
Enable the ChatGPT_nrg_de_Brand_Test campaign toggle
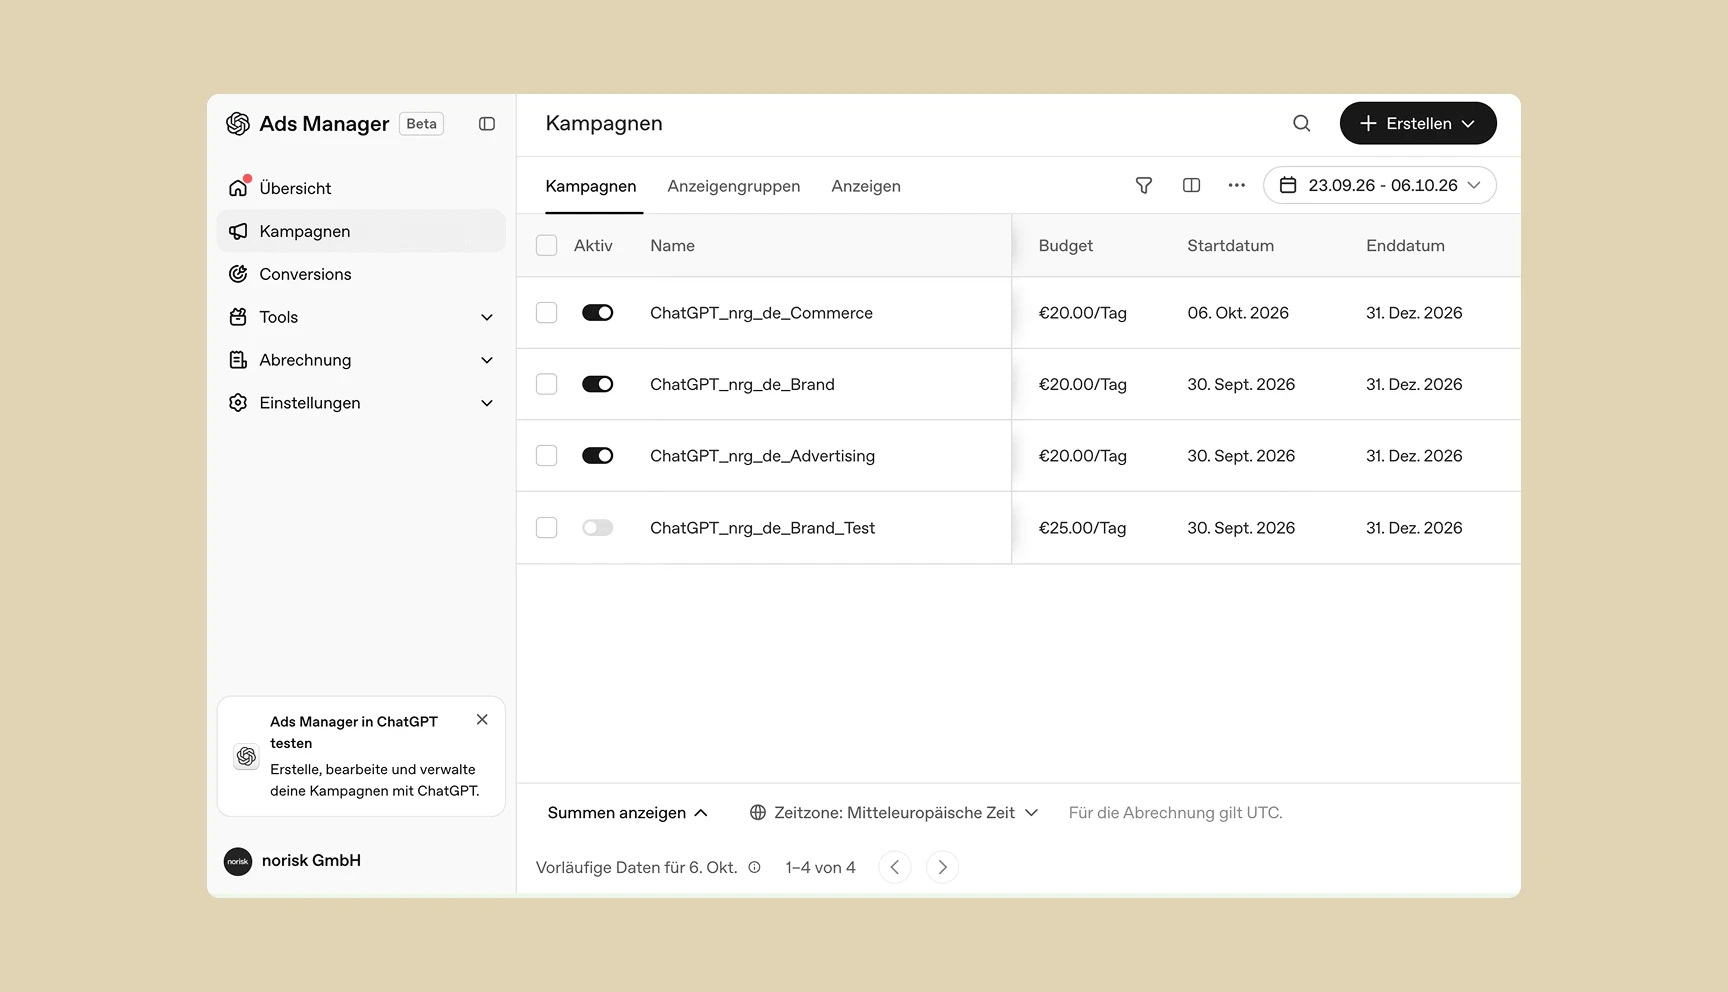coord(597,528)
